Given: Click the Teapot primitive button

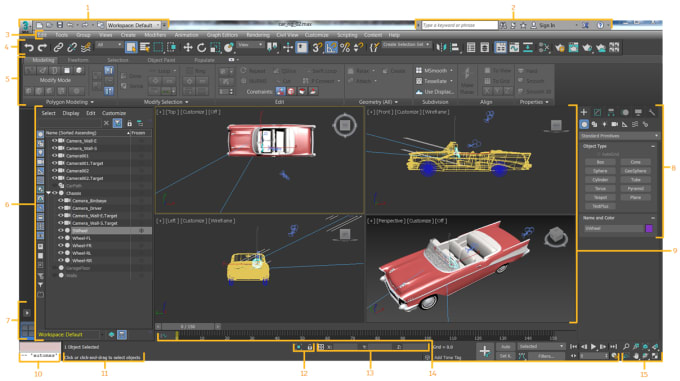Looking at the screenshot, I should [x=600, y=197].
